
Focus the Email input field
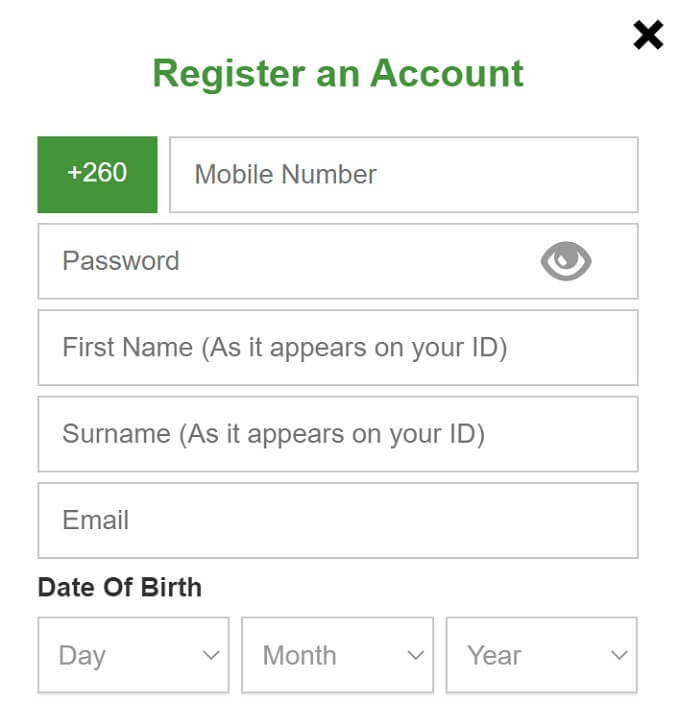click(338, 521)
